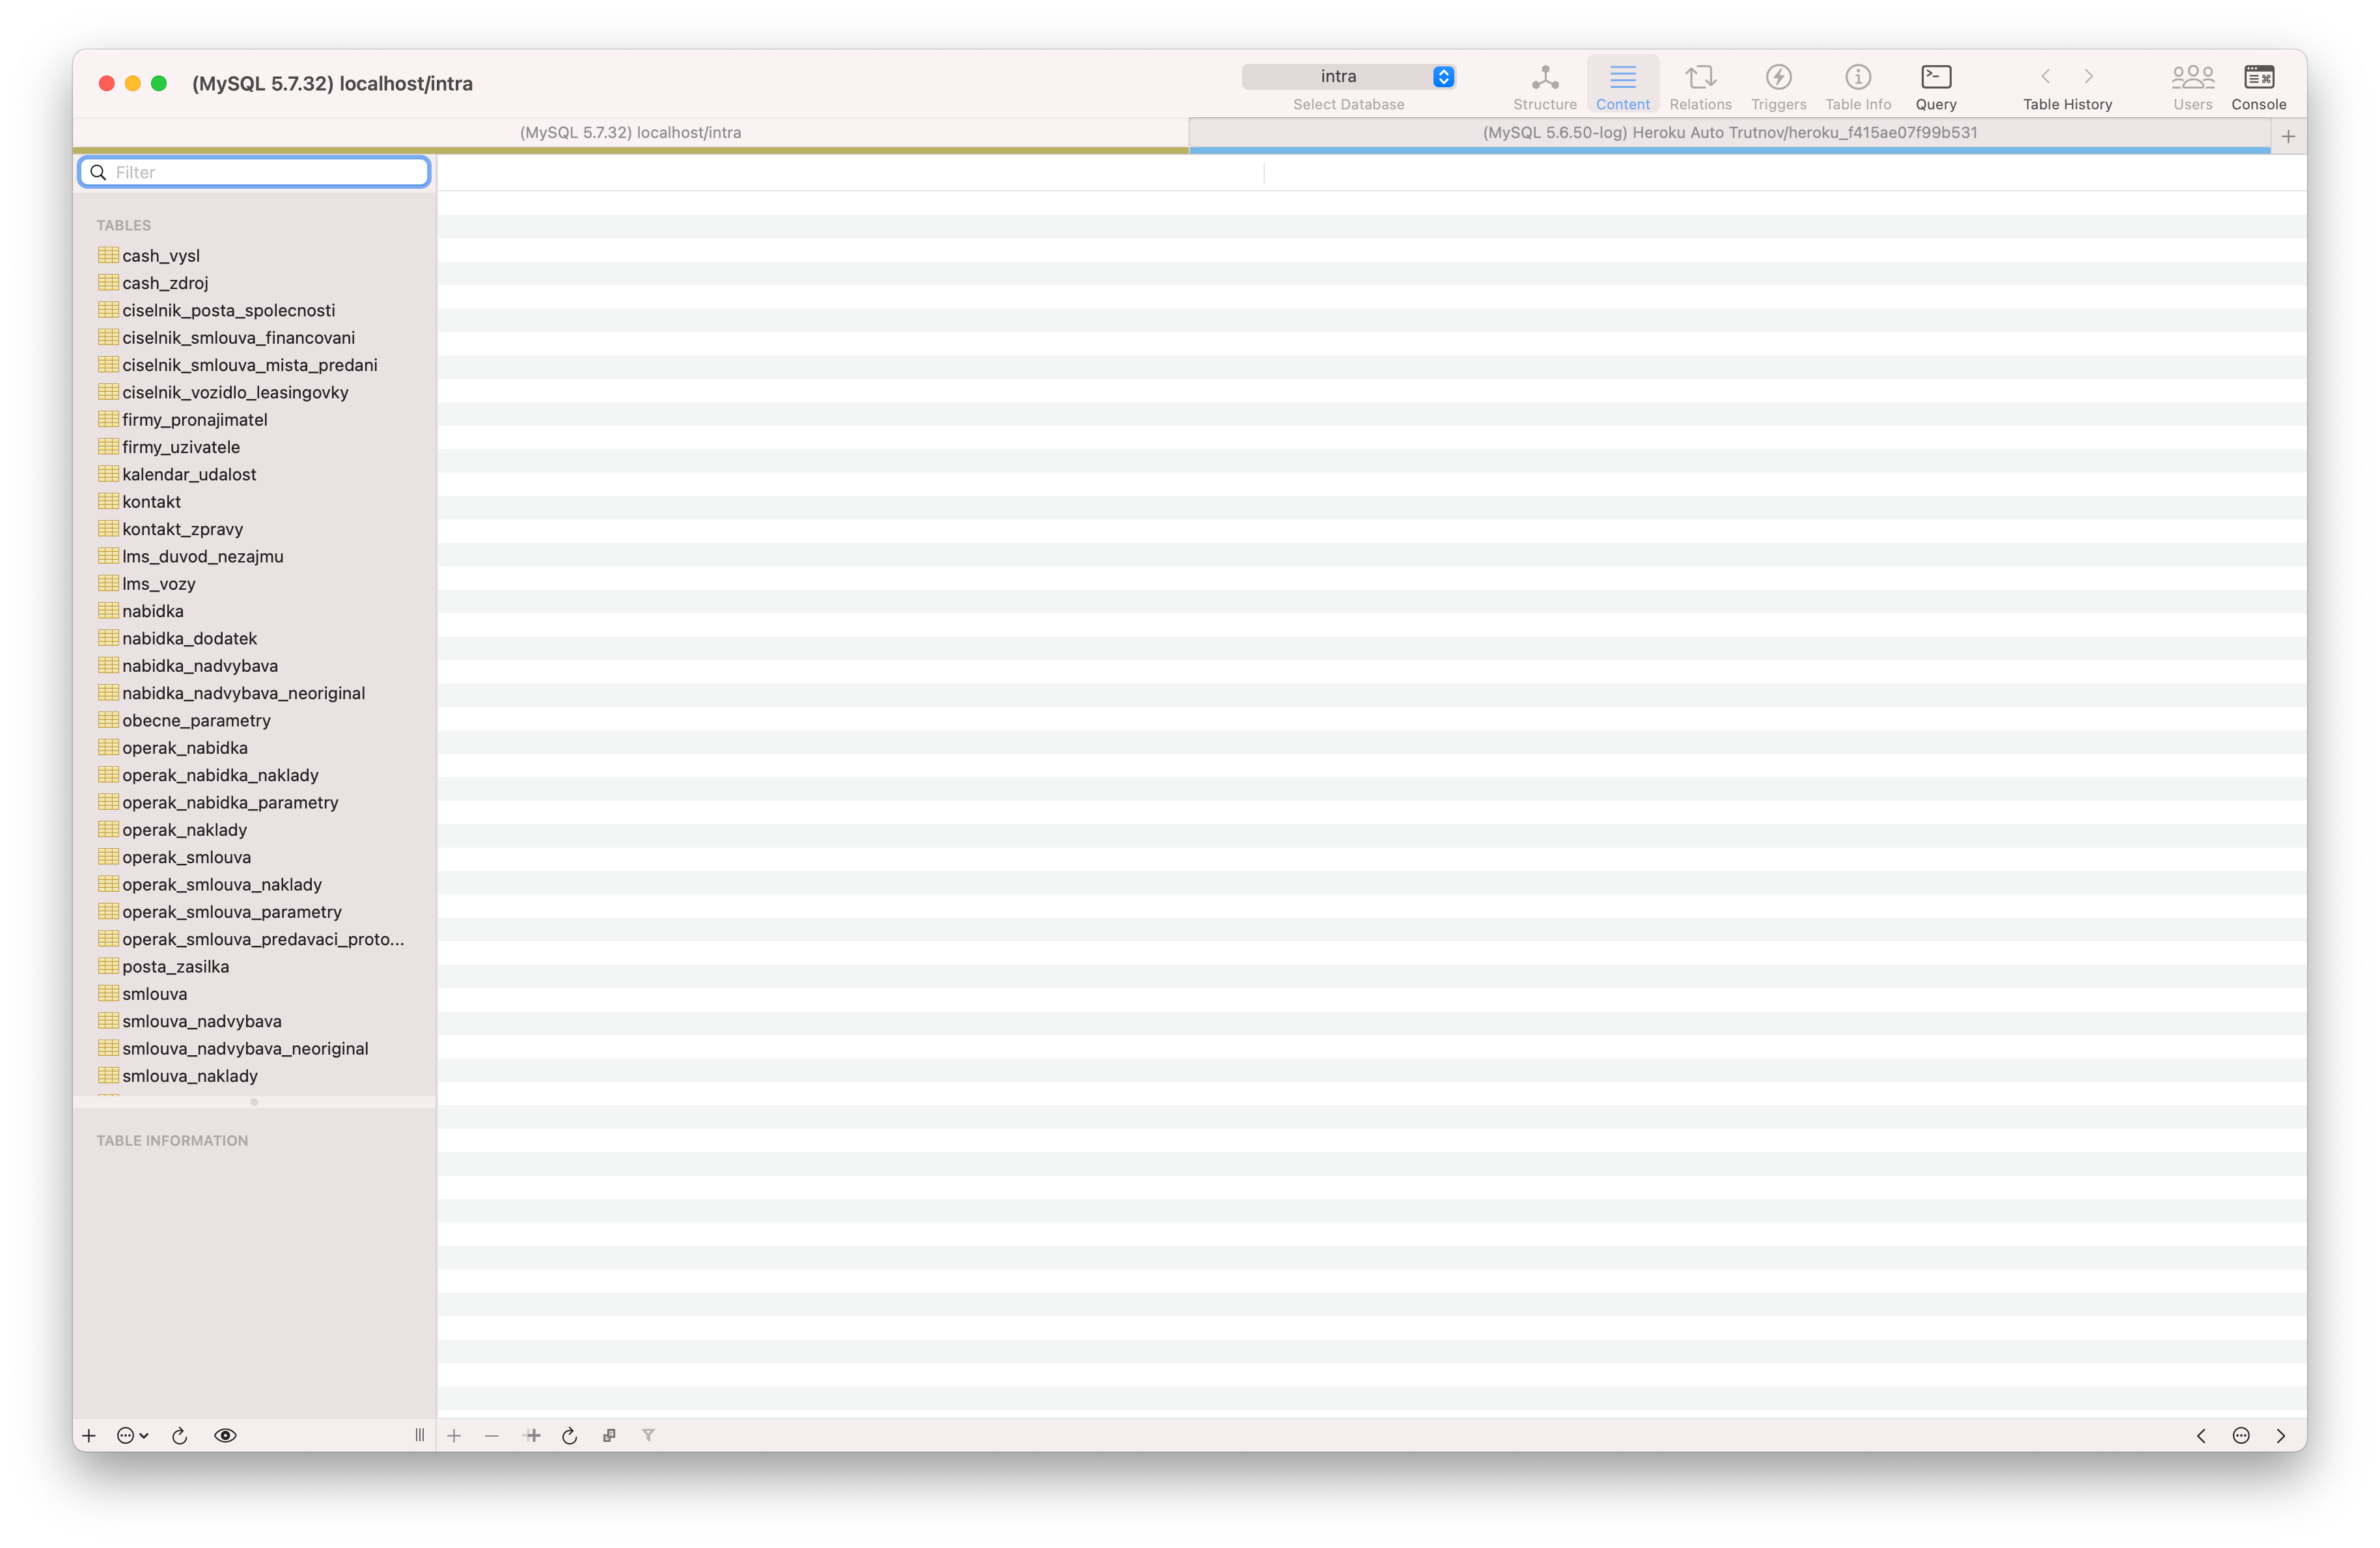Viewport: 2380px width, 1548px height.
Task: Open a new connection tab
Action: pyautogui.click(x=2289, y=137)
